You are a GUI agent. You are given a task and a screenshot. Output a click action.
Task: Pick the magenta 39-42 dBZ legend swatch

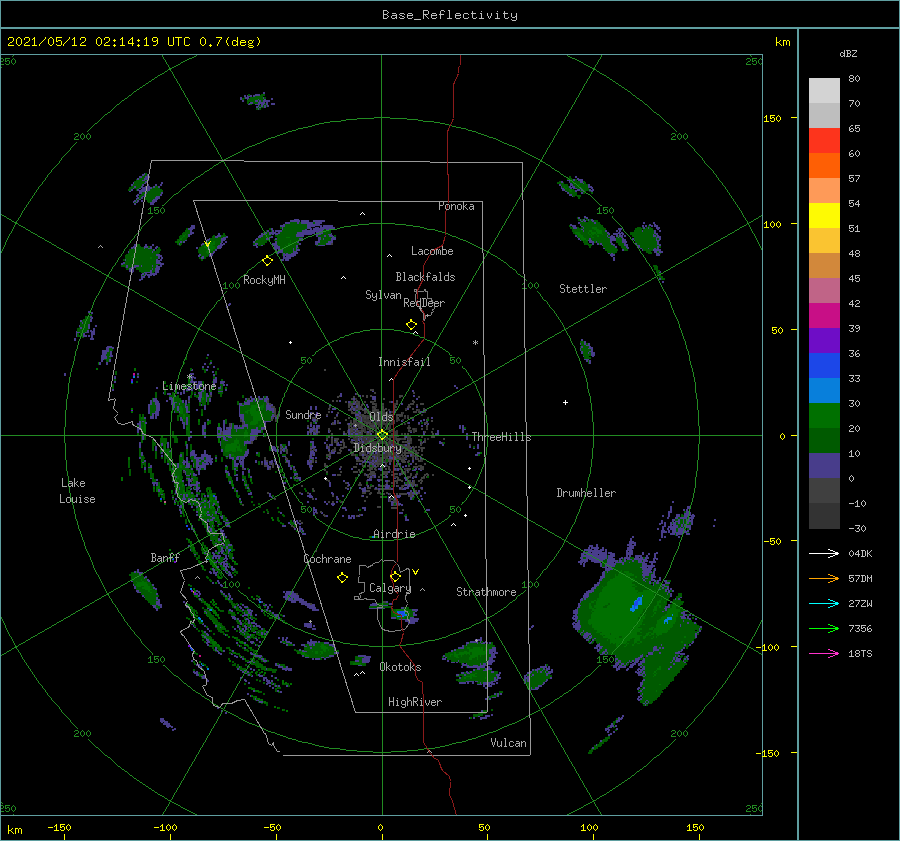tap(824, 316)
